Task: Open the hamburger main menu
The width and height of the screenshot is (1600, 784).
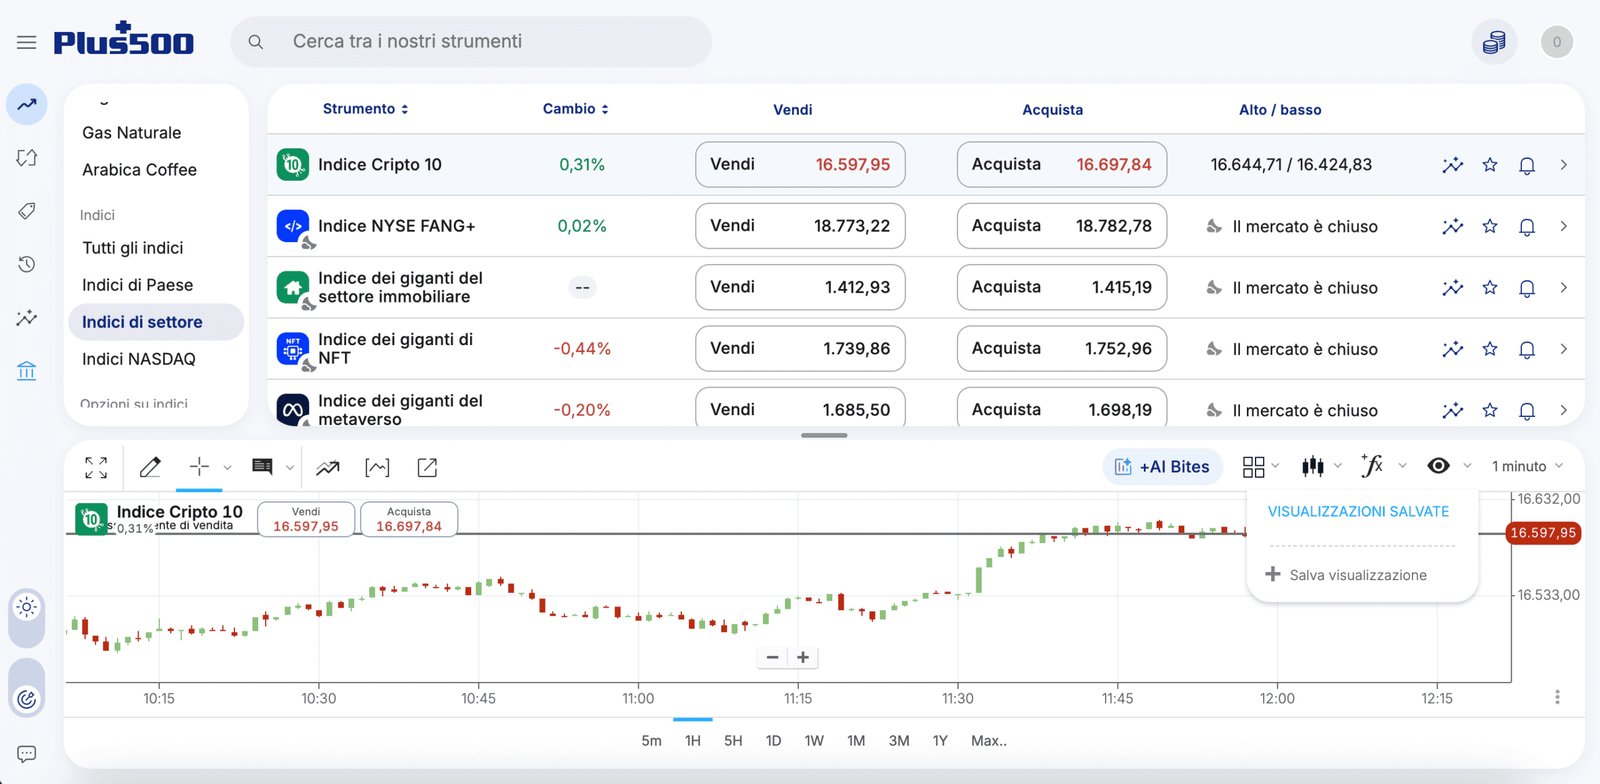Action: tap(27, 42)
